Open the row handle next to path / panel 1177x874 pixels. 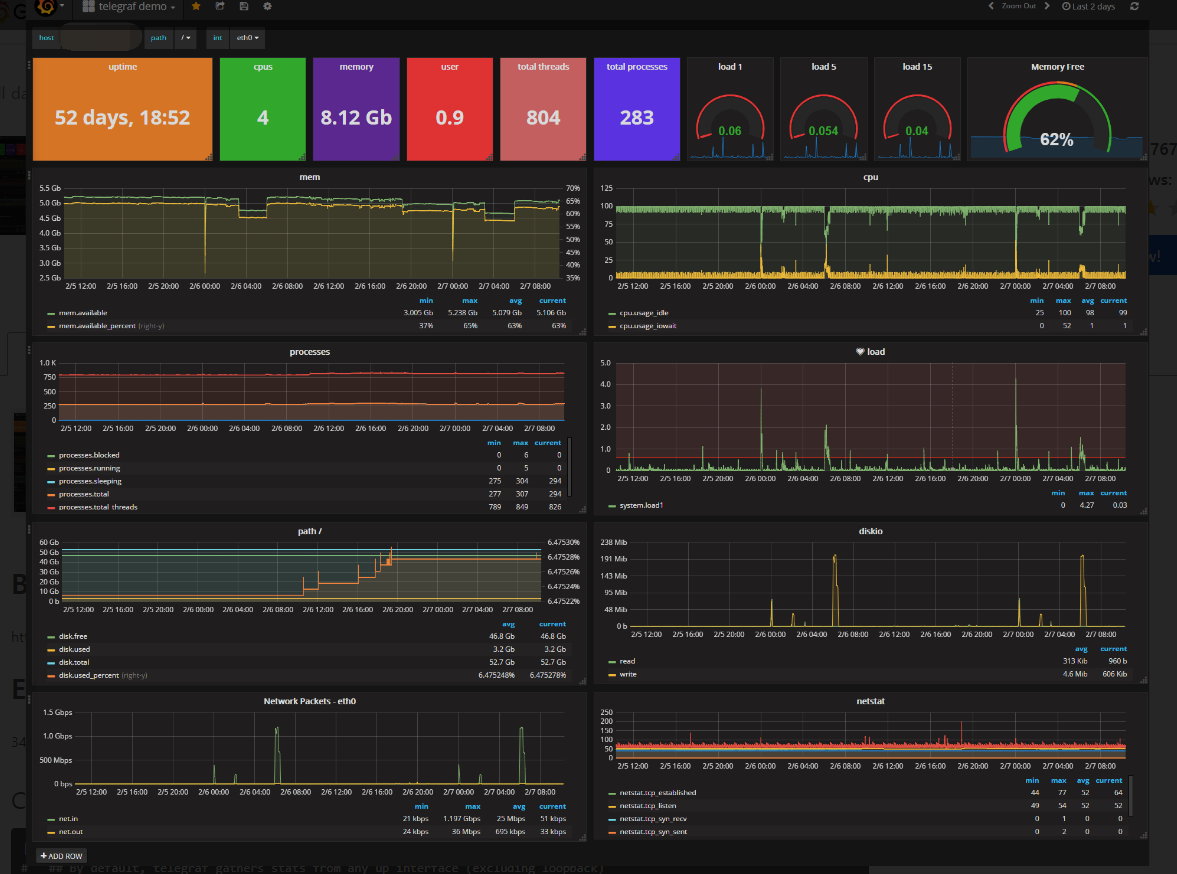point(29,529)
